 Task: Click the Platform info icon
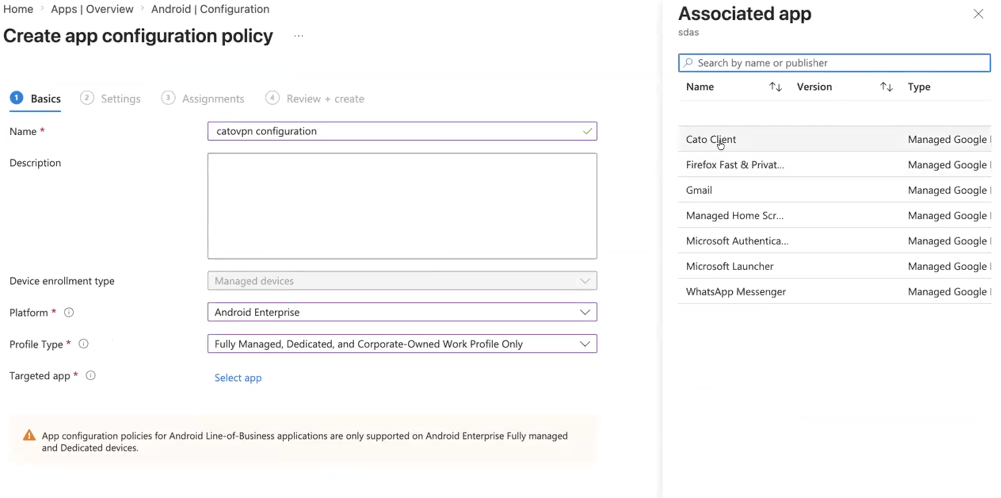coord(70,312)
